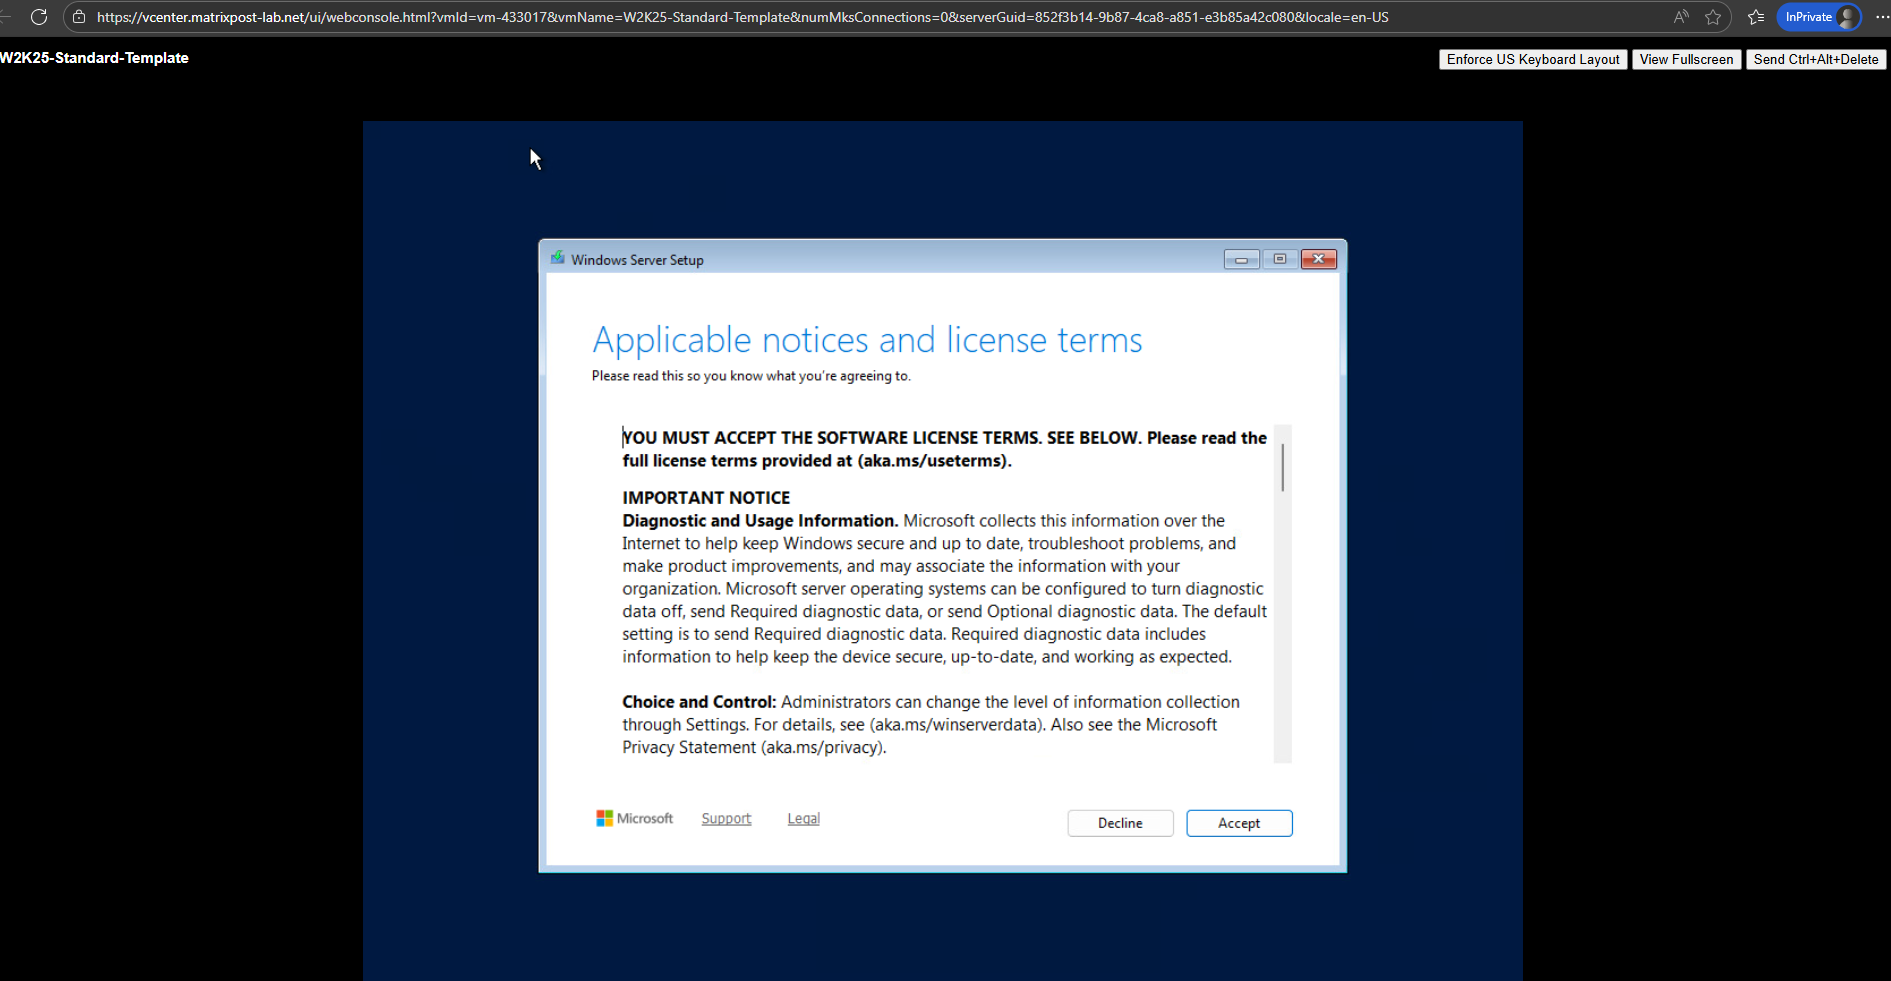Send Ctrl+Alt+Delete to the VM
Viewport: 1891px width, 981px height.
pyautogui.click(x=1815, y=59)
